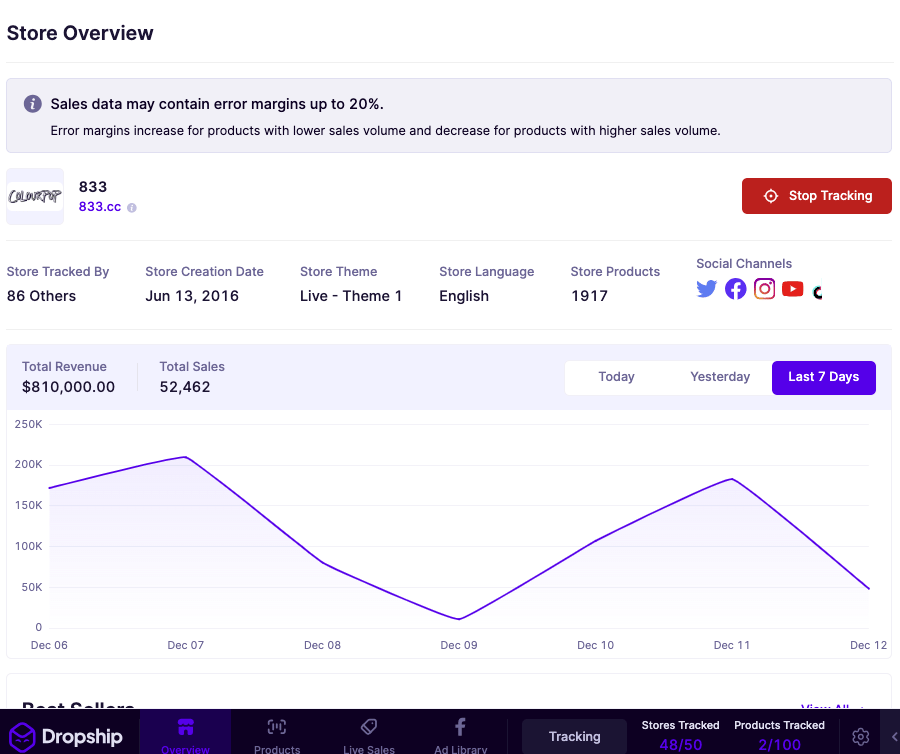
Task: Click the Dropship logo
Action: (66, 736)
